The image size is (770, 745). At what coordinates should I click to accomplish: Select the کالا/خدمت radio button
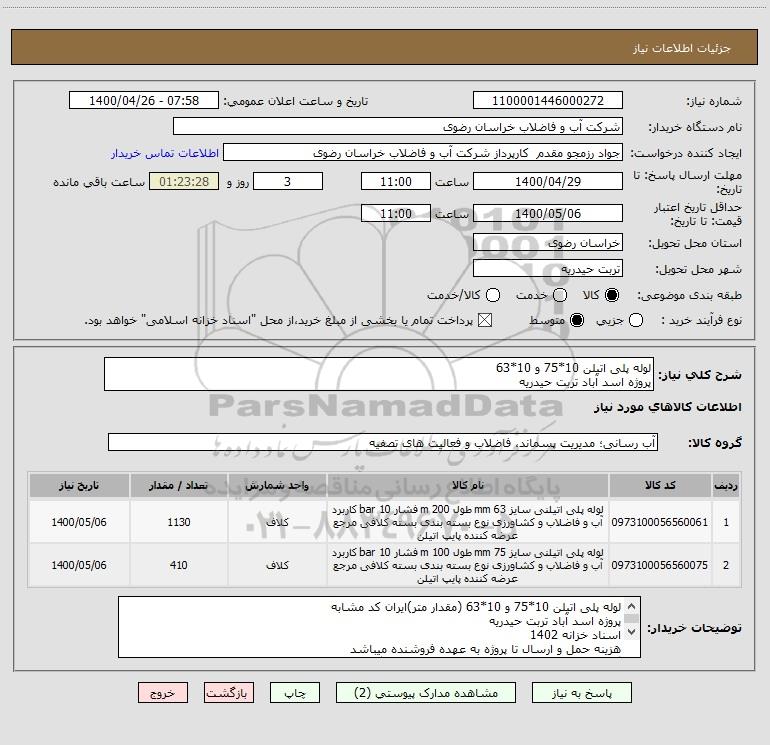pyautogui.click(x=493, y=295)
